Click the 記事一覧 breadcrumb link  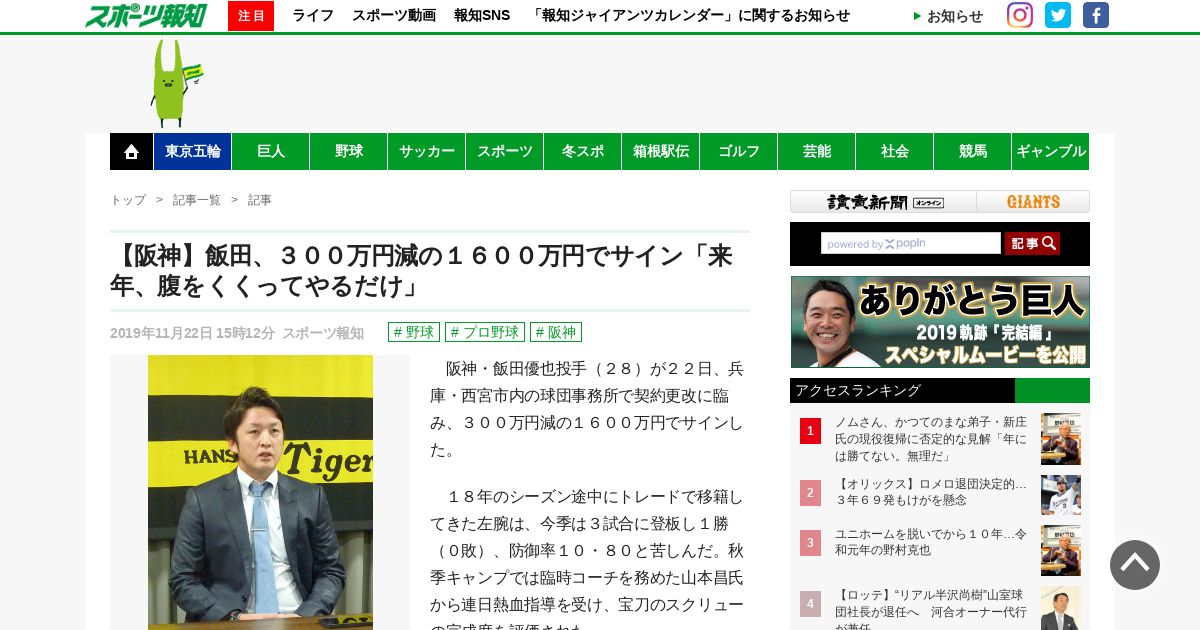(197, 200)
